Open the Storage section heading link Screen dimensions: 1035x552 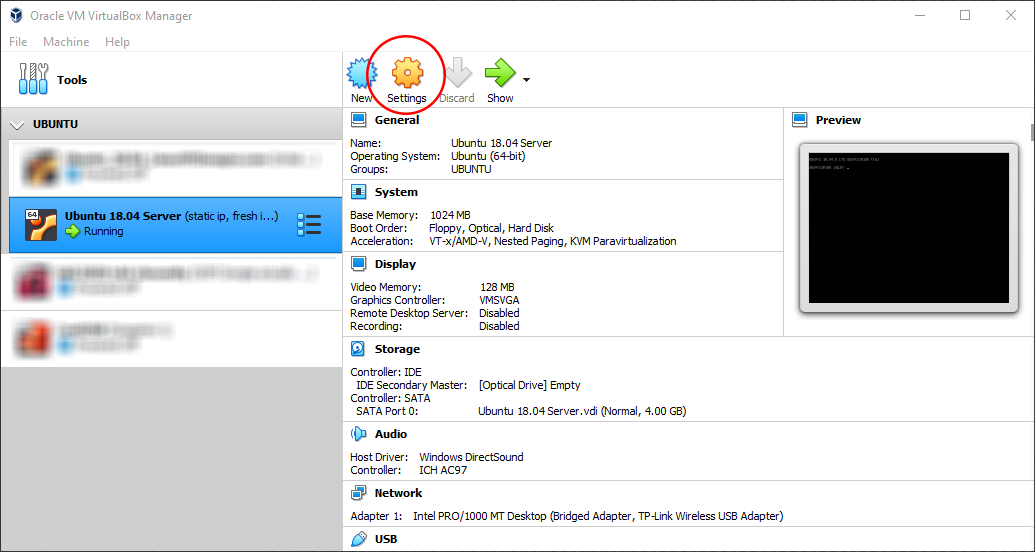tap(397, 349)
